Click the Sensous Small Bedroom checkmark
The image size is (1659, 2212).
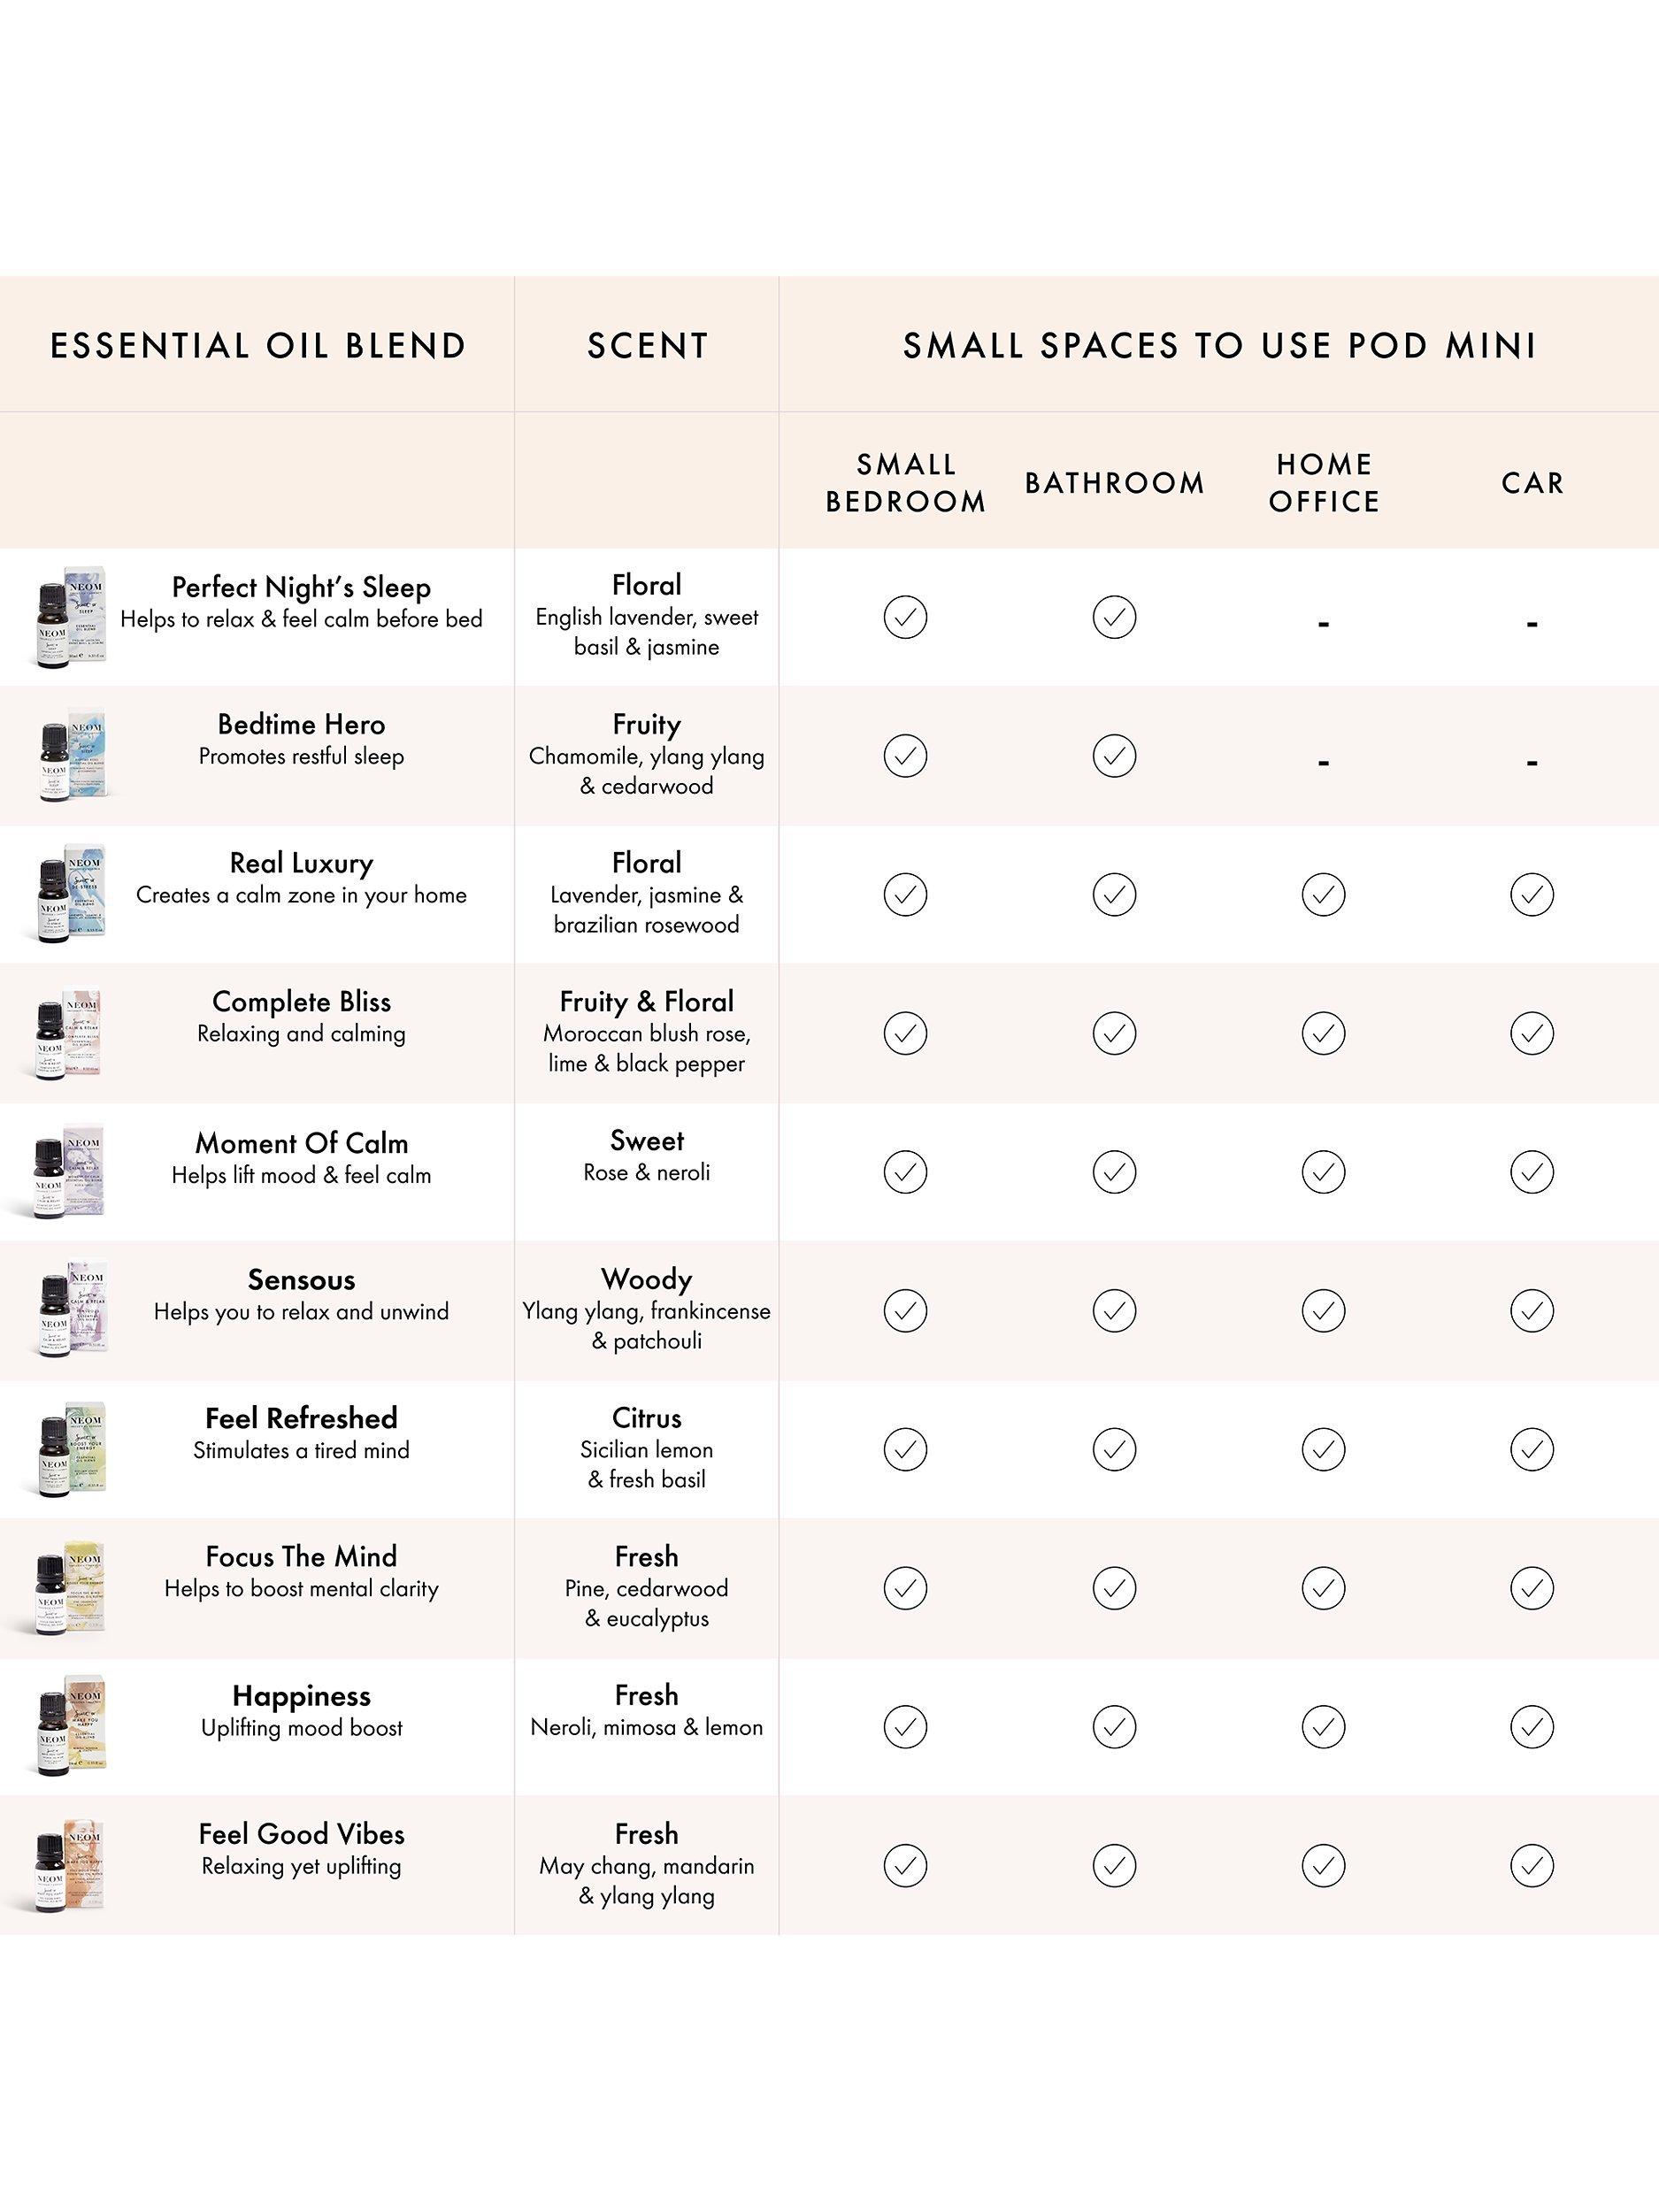point(905,1311)
